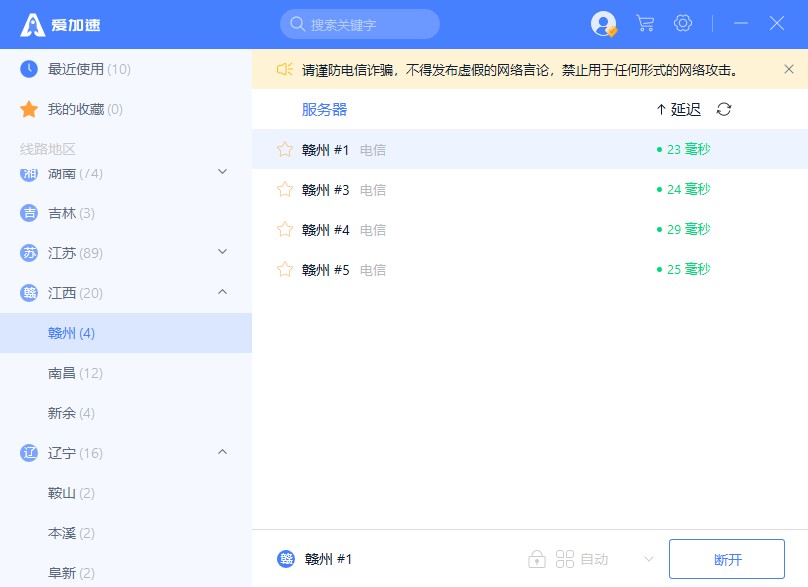Screen dimensions: 808x587
Task: Click the 爱加速 logo in title bar
Action: [60, 25]
